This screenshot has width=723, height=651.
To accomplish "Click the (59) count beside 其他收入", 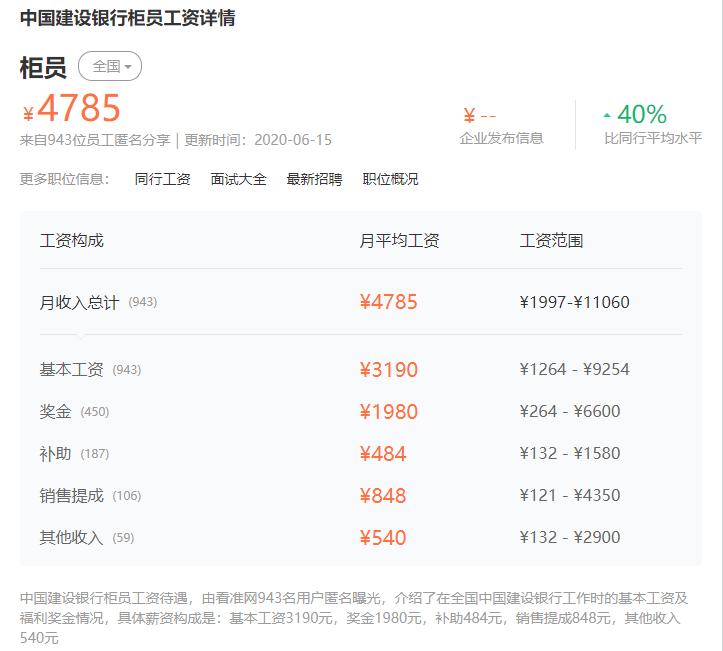I will (123, 538).
